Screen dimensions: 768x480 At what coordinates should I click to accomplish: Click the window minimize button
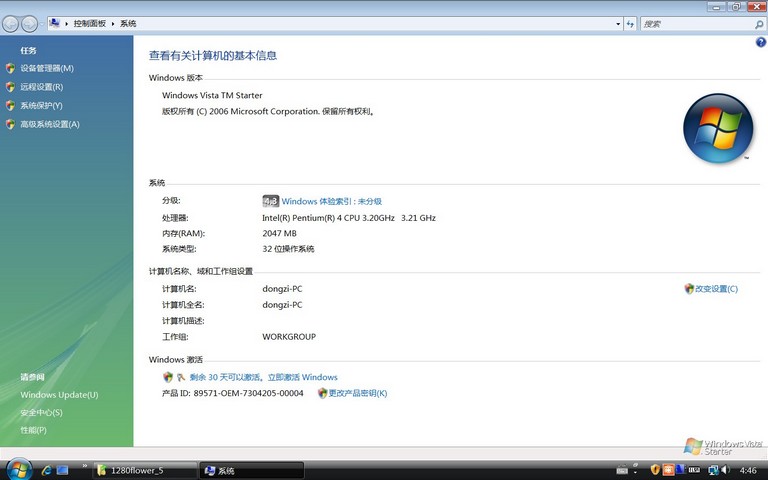pyautogui.click(x=717, y=7)
